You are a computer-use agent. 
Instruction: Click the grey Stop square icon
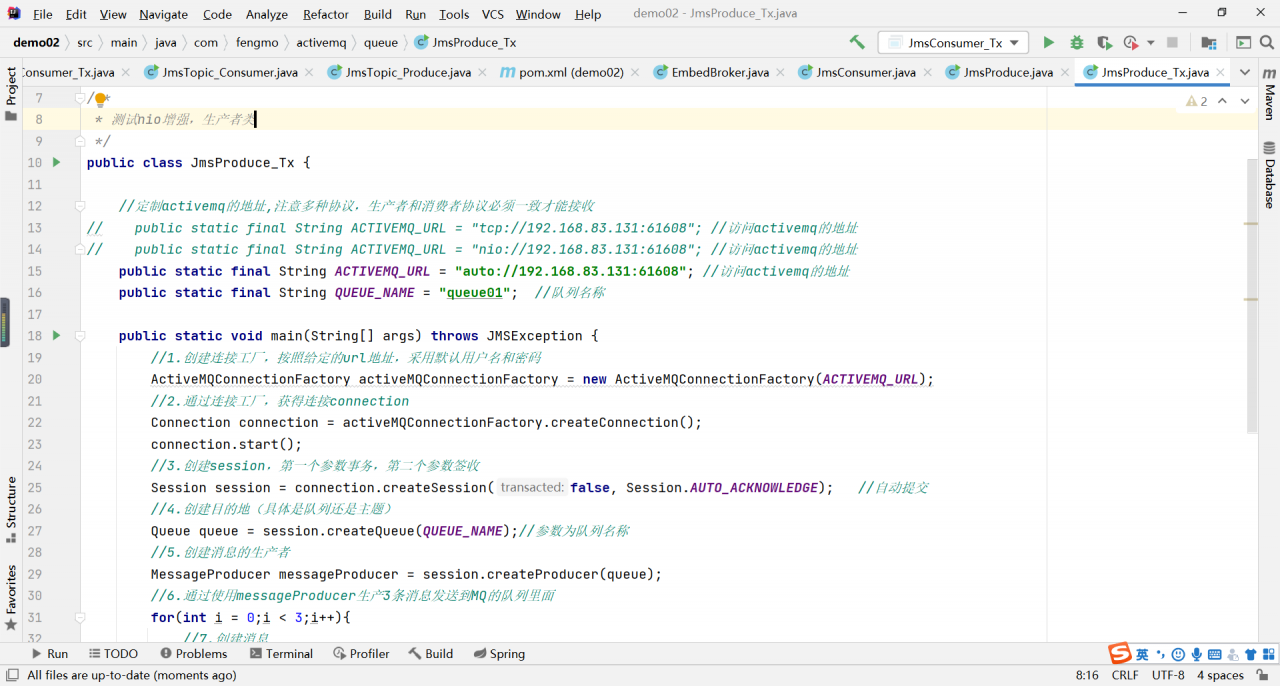click(1172, 43)
